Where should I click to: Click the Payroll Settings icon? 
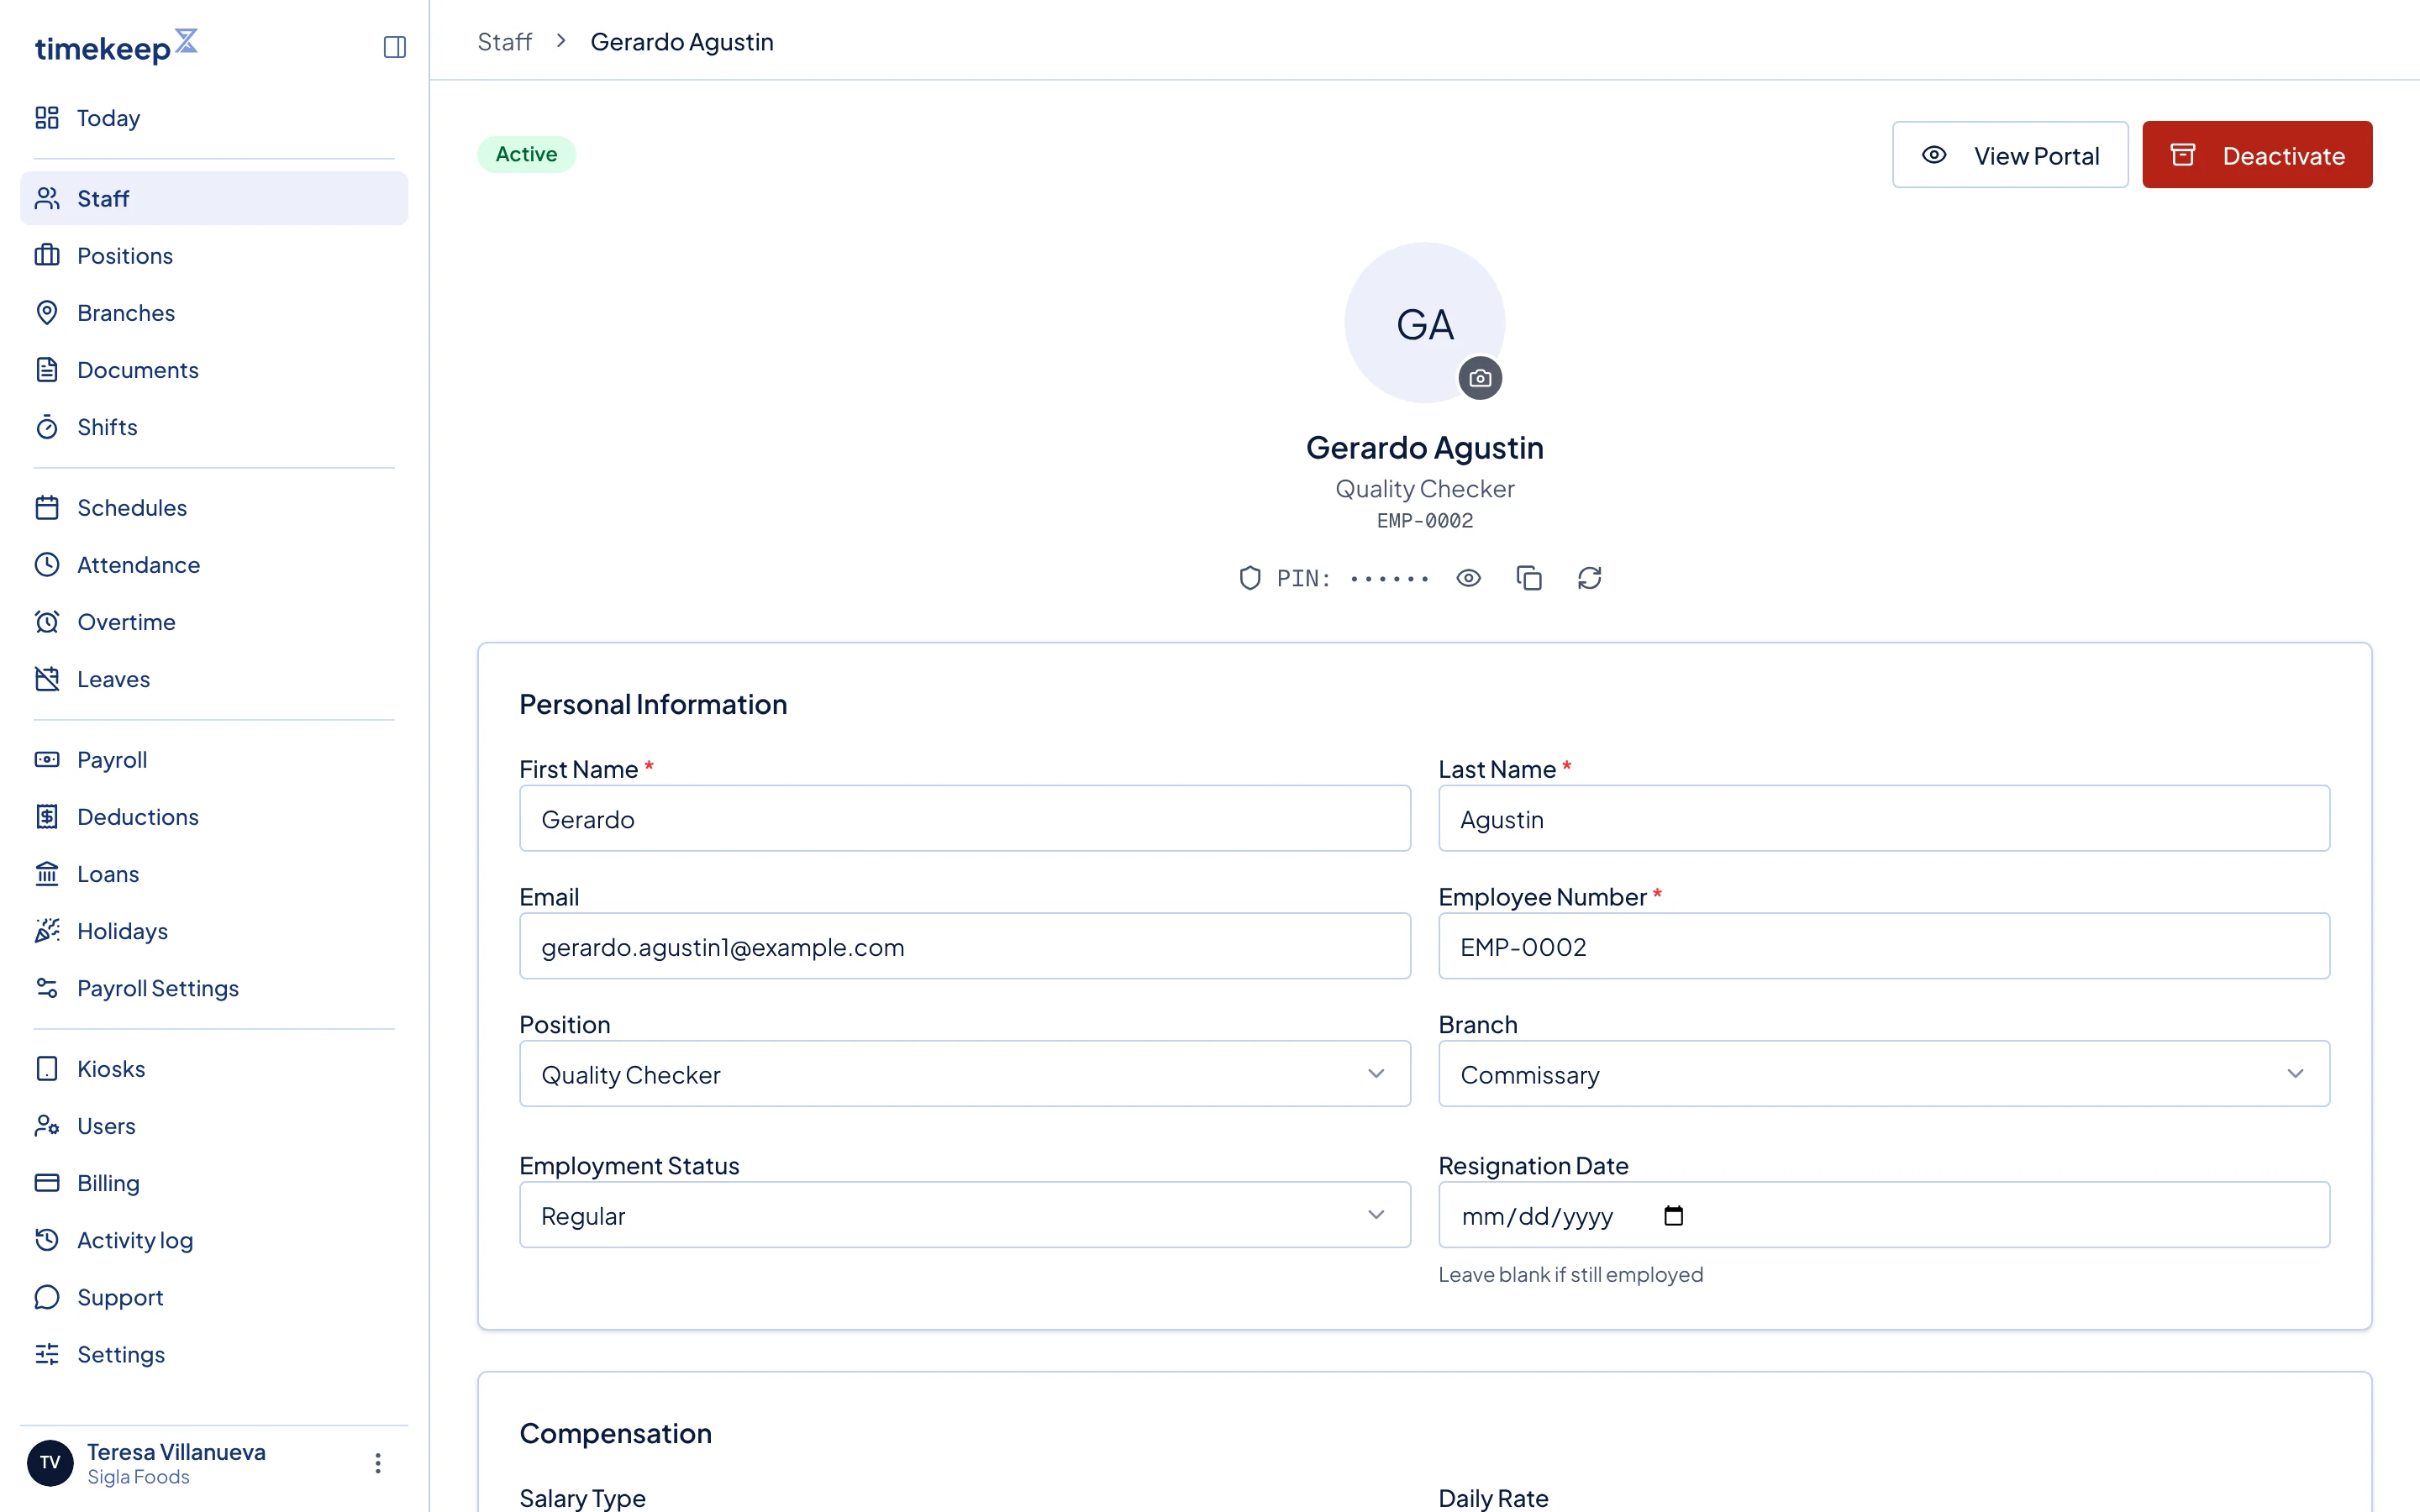click(47, 988)
